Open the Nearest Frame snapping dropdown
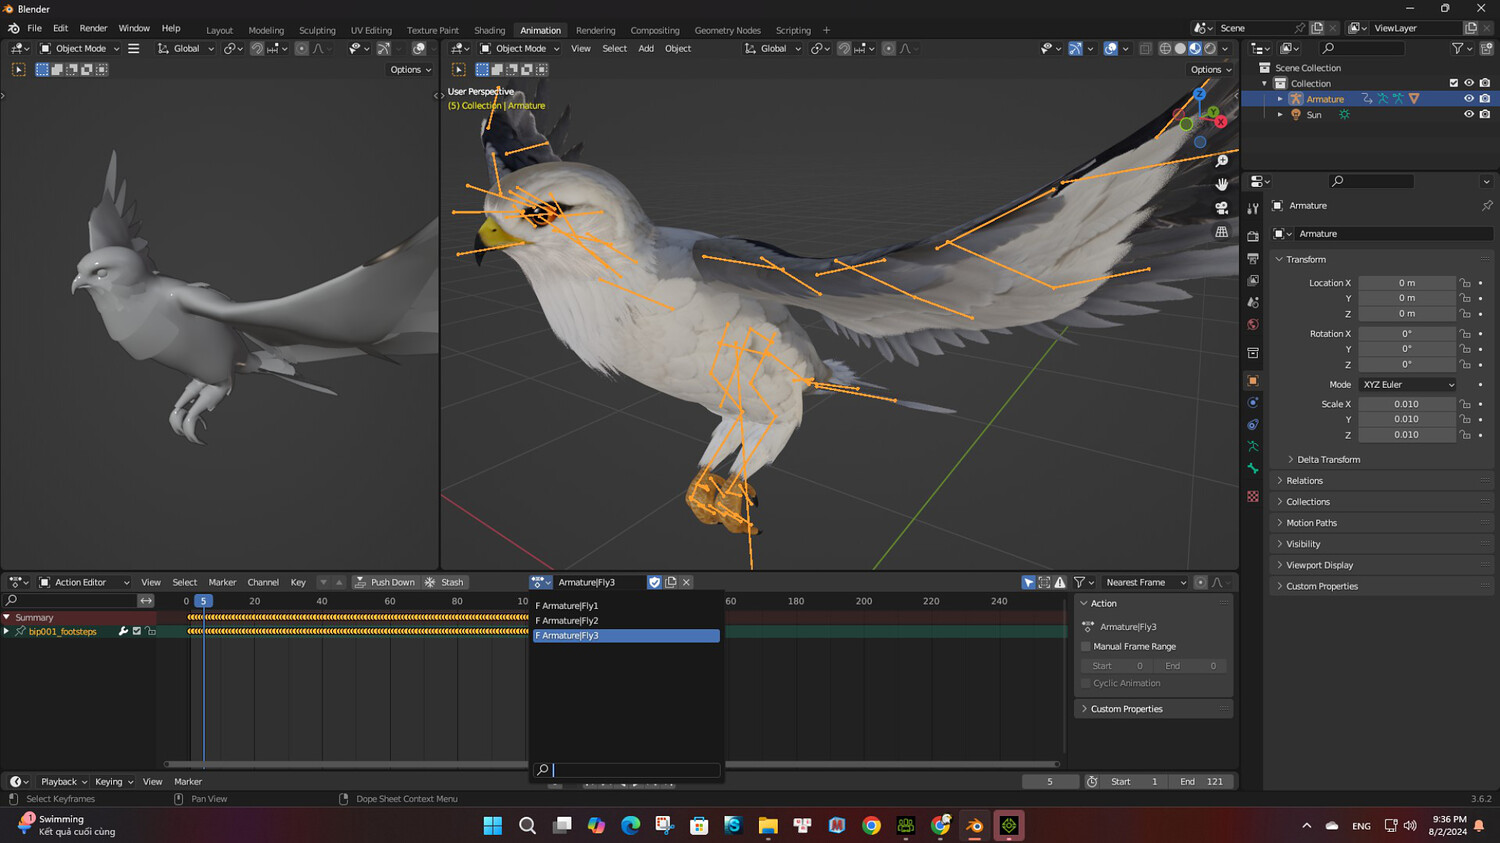Viewport: 1500px width, 843px height. tap(1144, 582)
